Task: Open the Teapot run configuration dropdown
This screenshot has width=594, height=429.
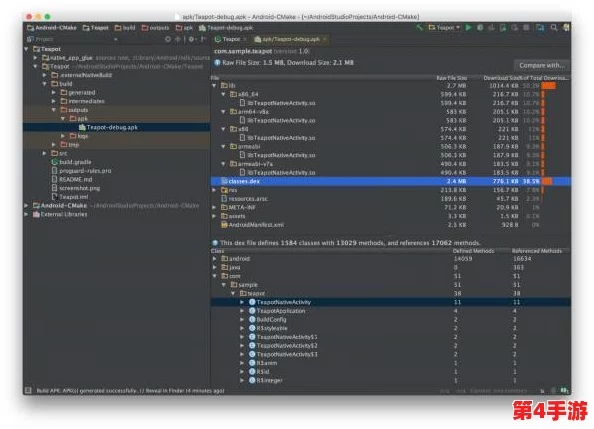Action: click(x=444, y=28)
